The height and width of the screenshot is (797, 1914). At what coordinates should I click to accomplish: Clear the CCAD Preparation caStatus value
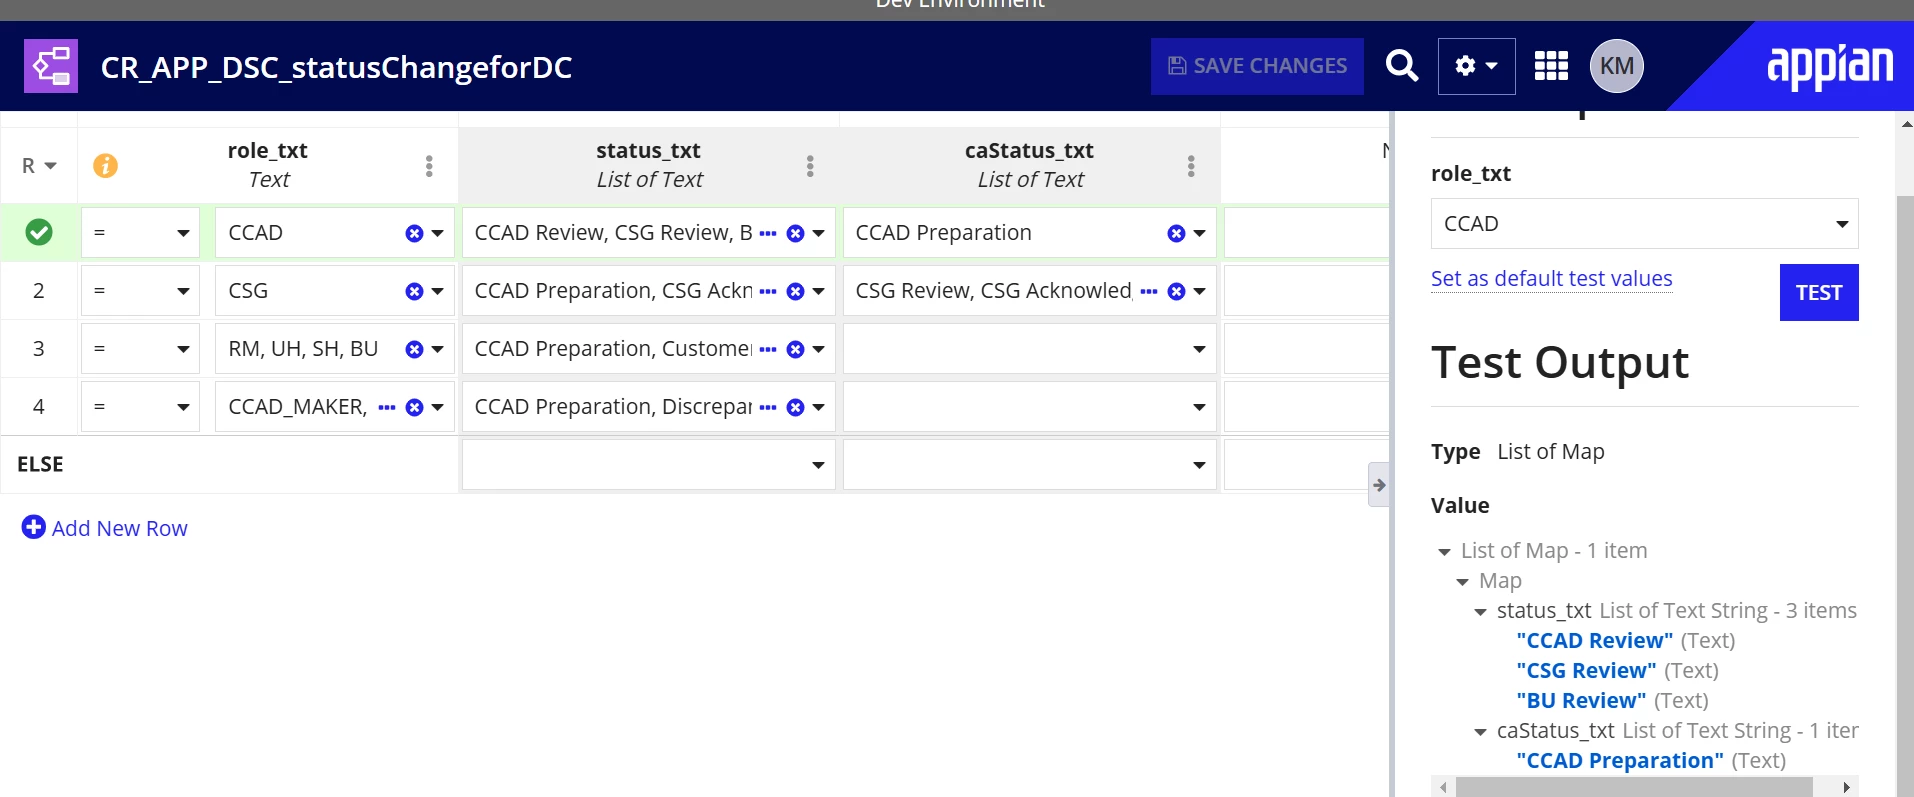(x=1176, y=233)
